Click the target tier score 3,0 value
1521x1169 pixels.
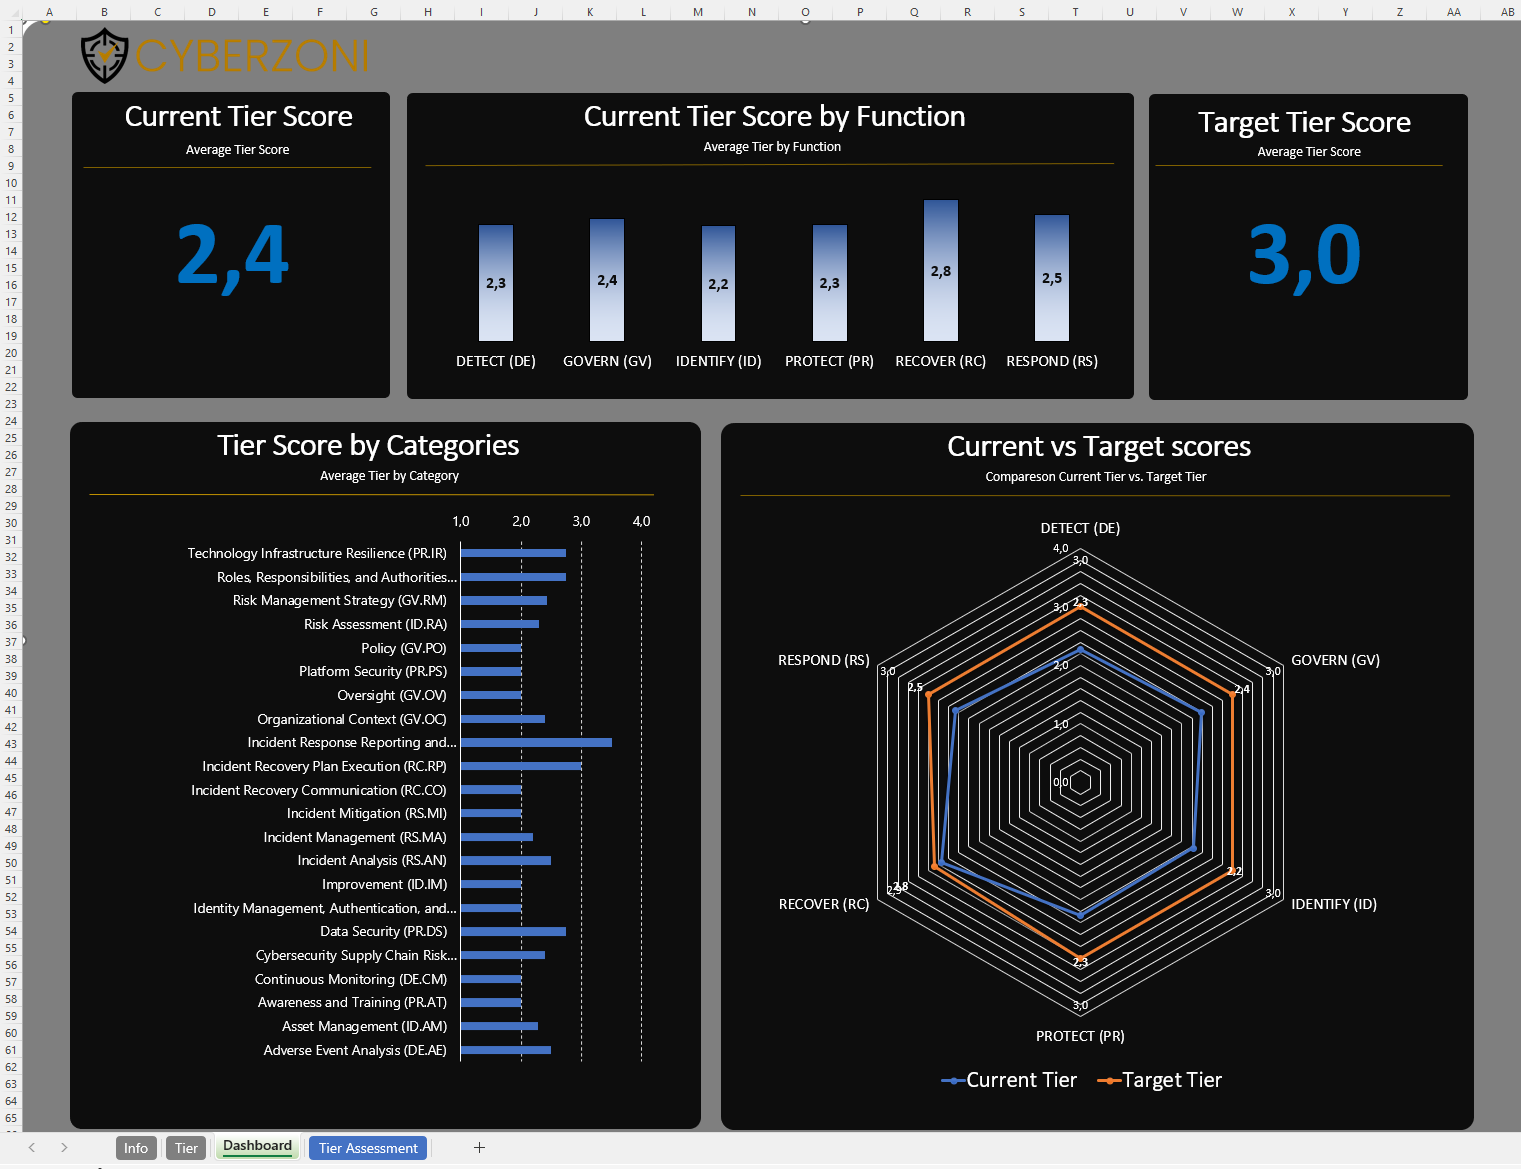pyautogui.click(x=1304, y=256)
